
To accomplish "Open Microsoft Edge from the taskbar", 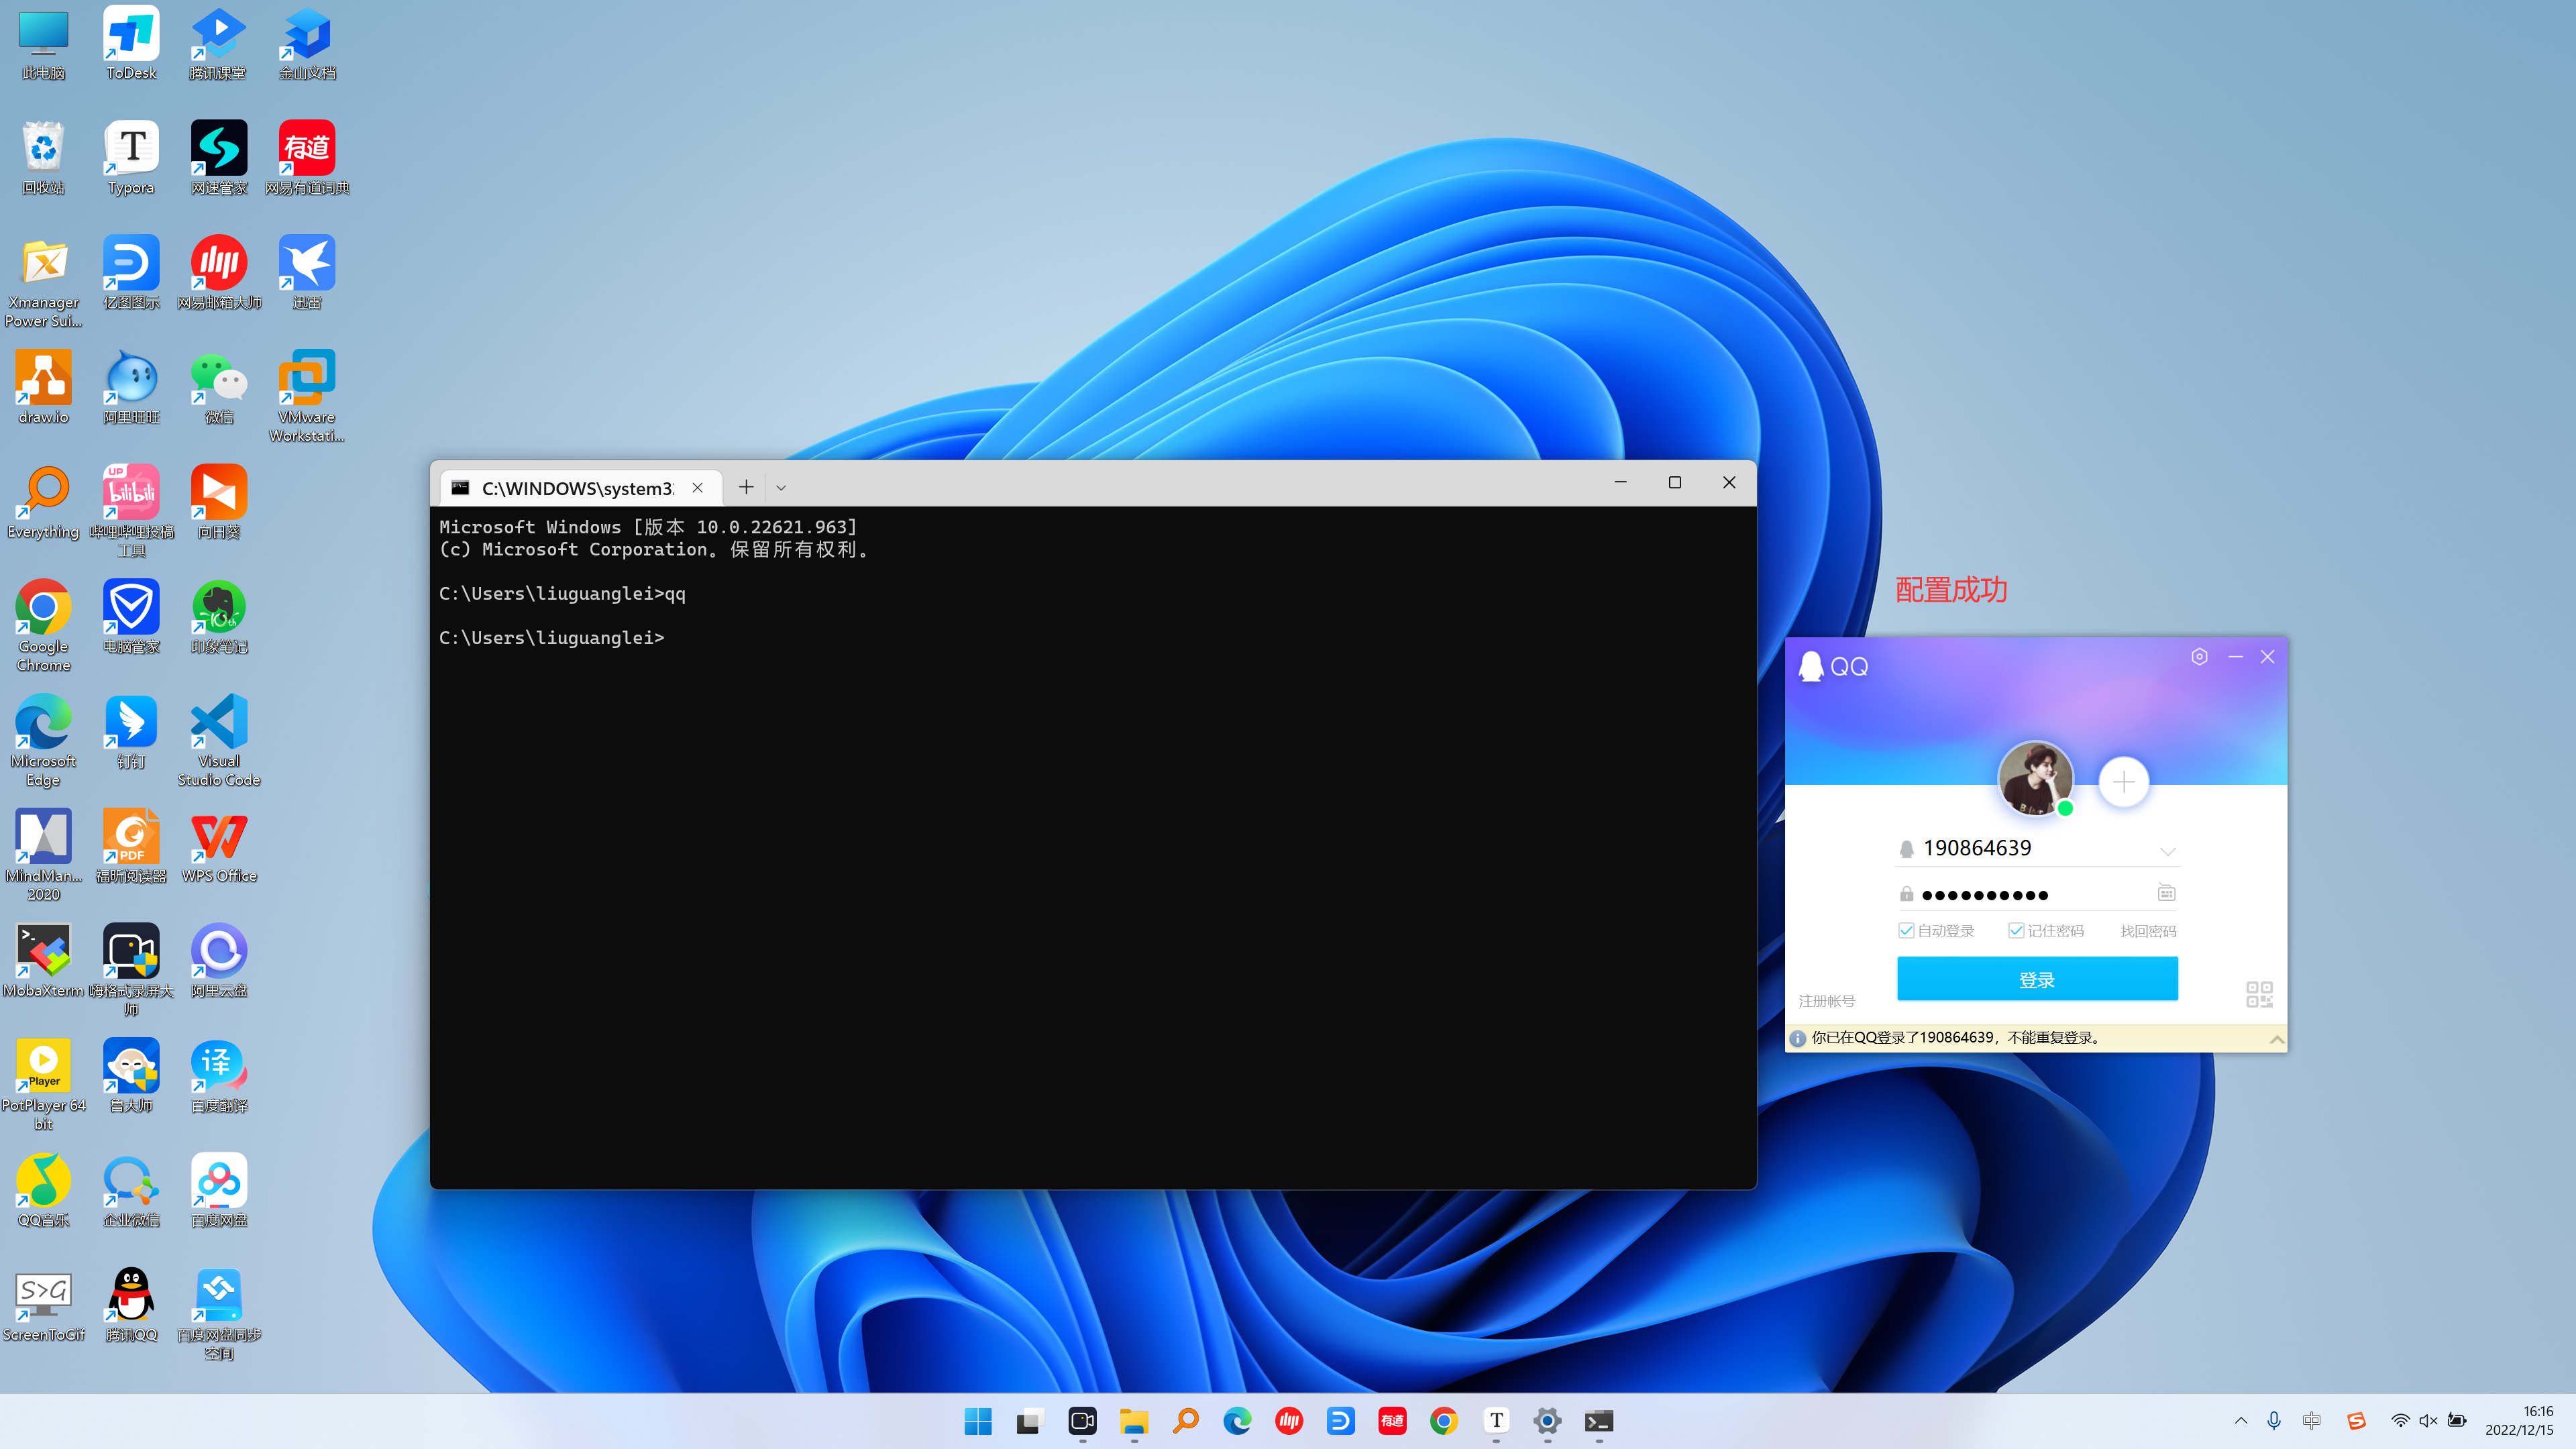I will click(x=1237, y=1421).
